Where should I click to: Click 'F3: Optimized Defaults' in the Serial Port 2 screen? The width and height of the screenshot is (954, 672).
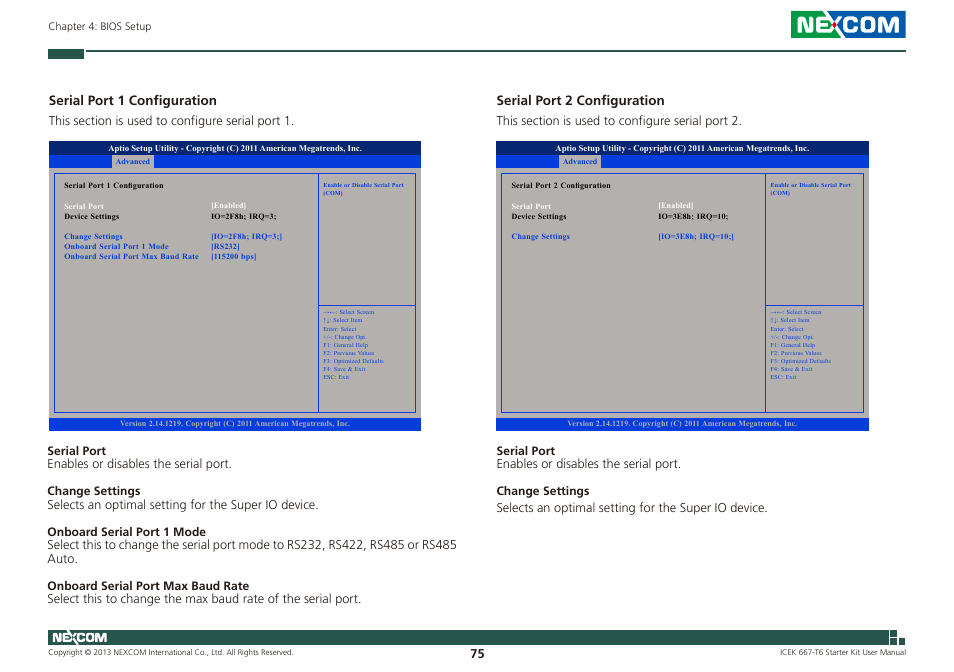(x=801, y=361)
